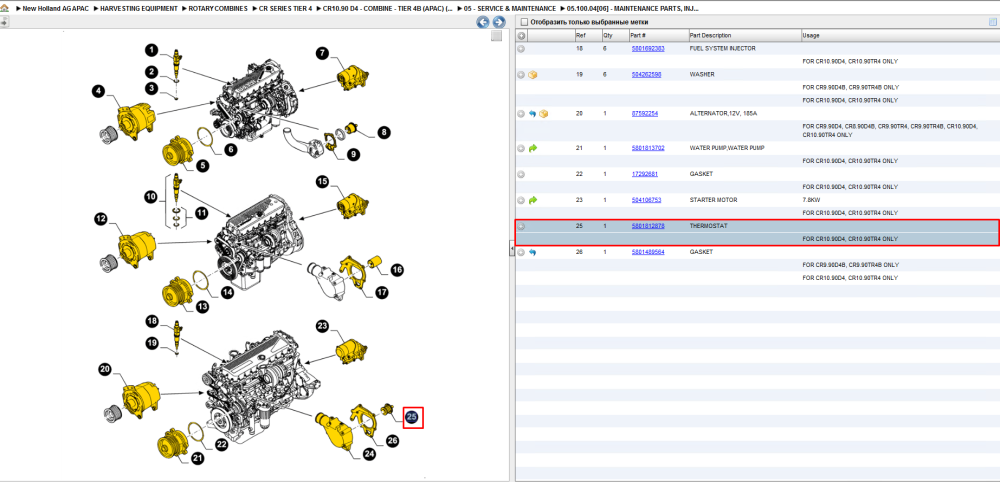Navigate to CR10.90 D4 - COMBINE breadcrumb
1000x482 pixels.
pos(388,9)
